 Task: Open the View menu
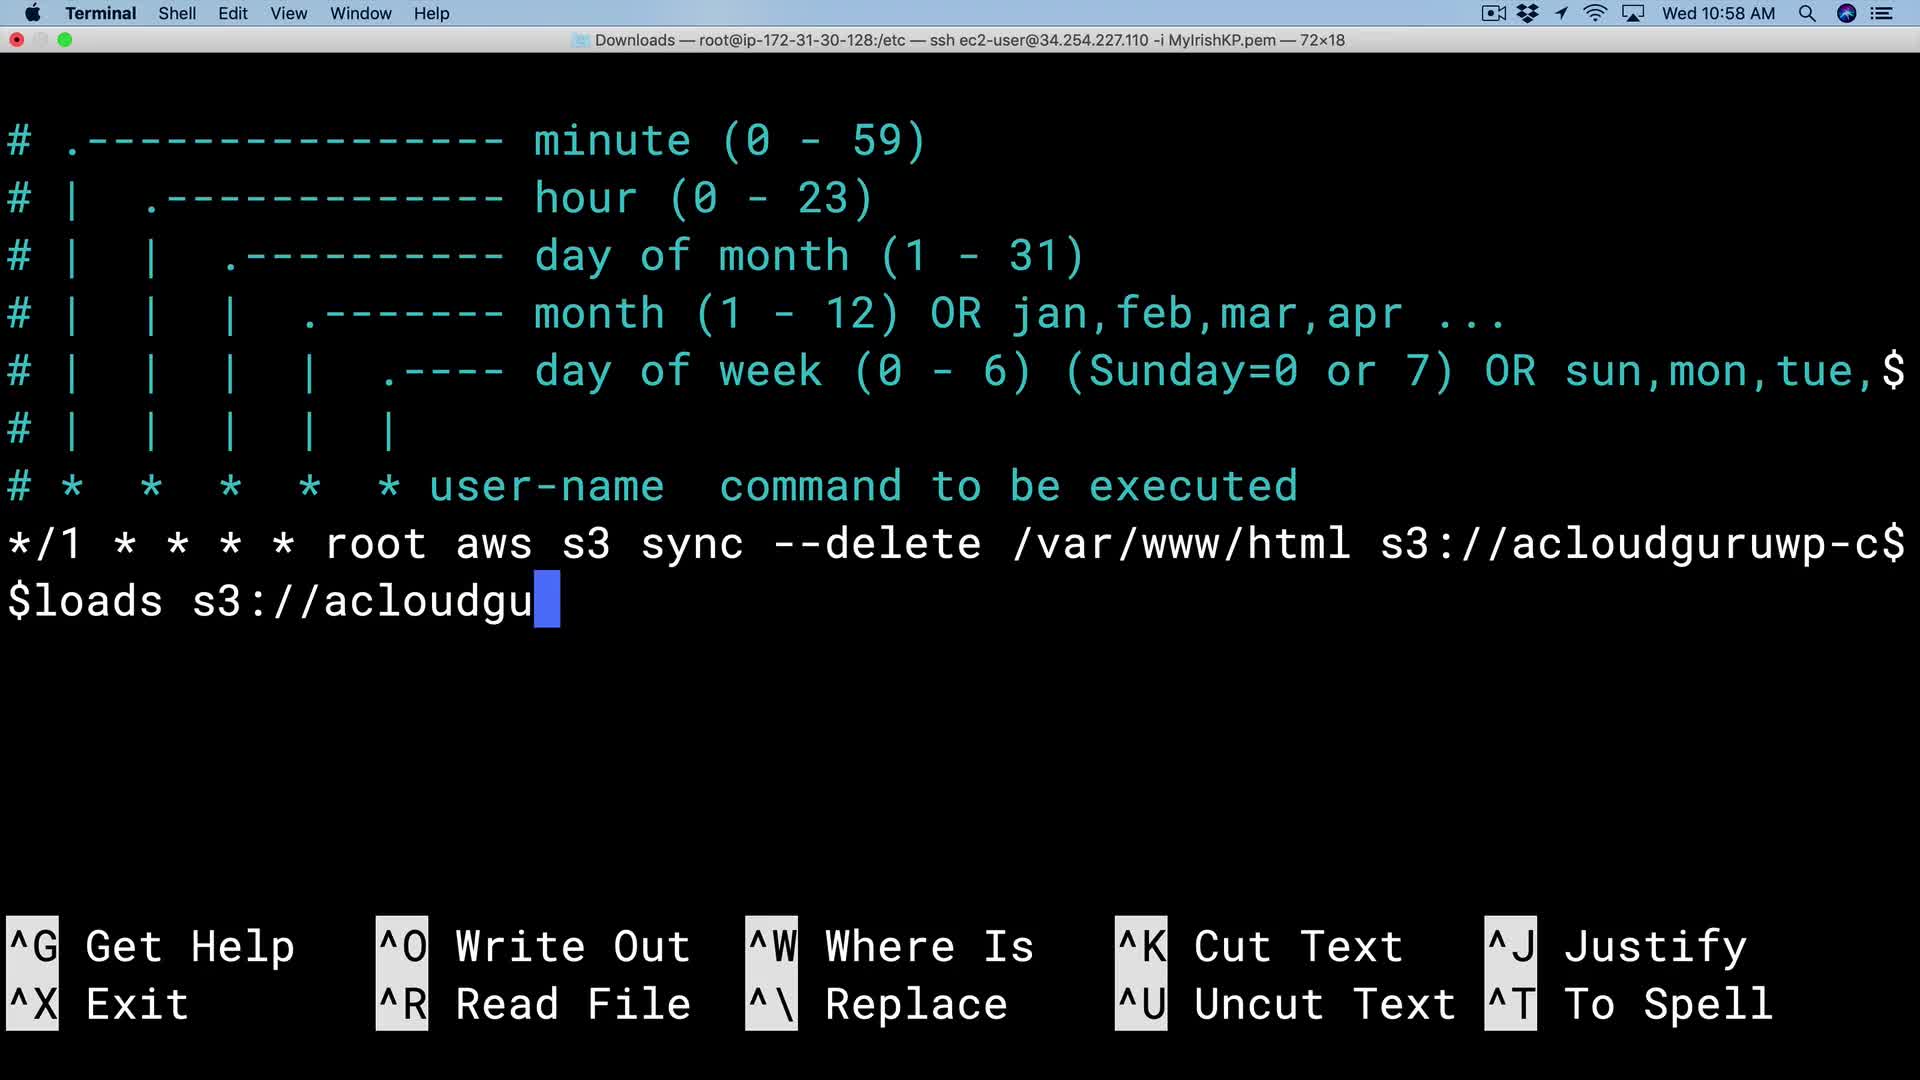(x=288, y=13)
